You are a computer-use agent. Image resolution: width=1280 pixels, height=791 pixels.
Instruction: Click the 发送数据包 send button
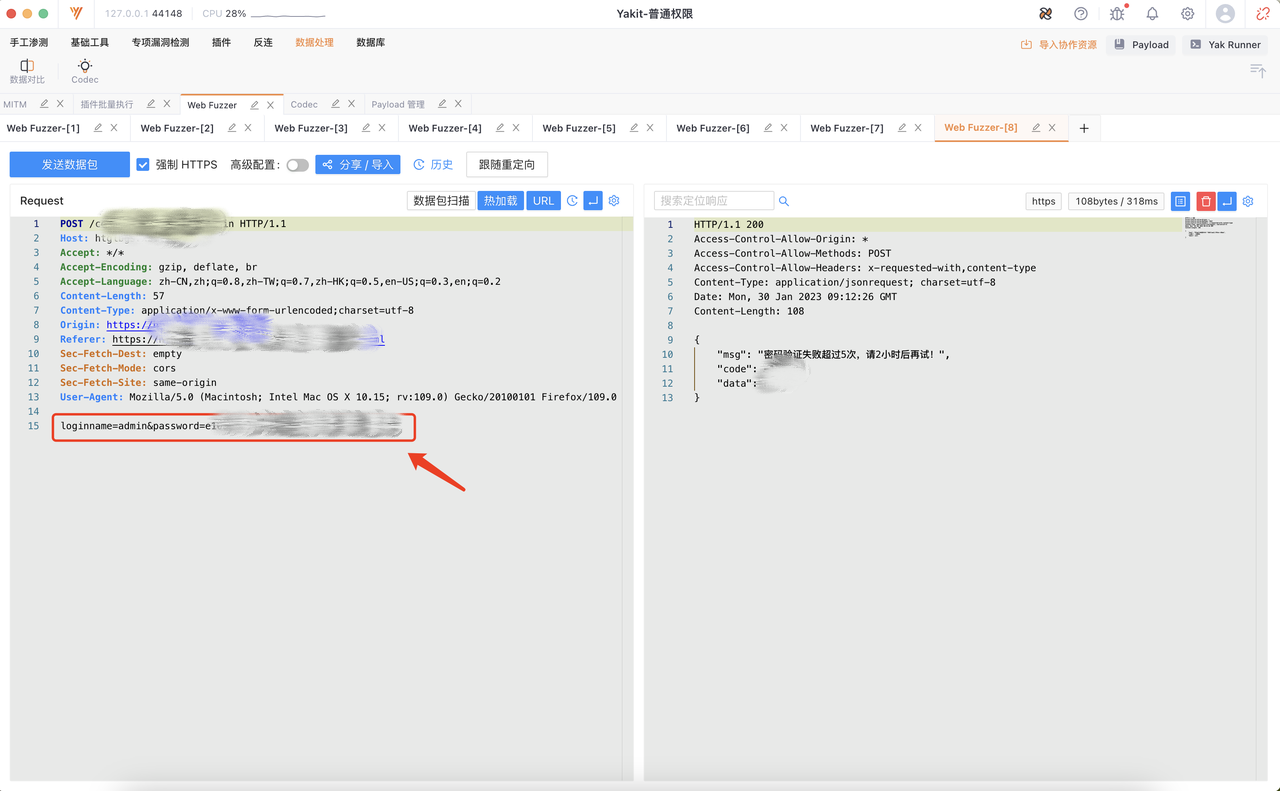pos(70,164)
